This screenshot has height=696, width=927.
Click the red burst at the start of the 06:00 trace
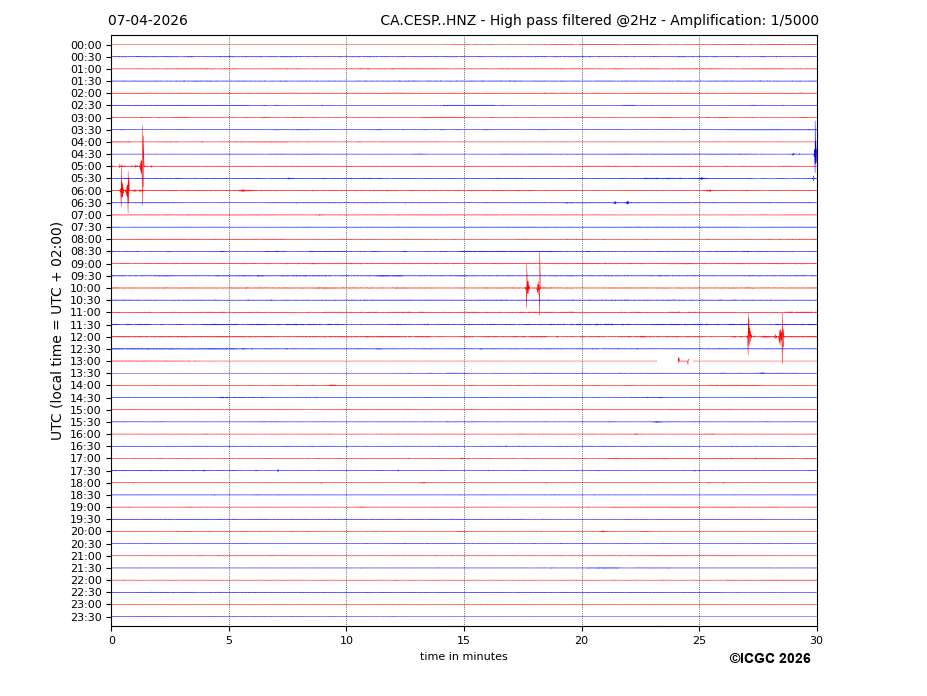[124, 190]
